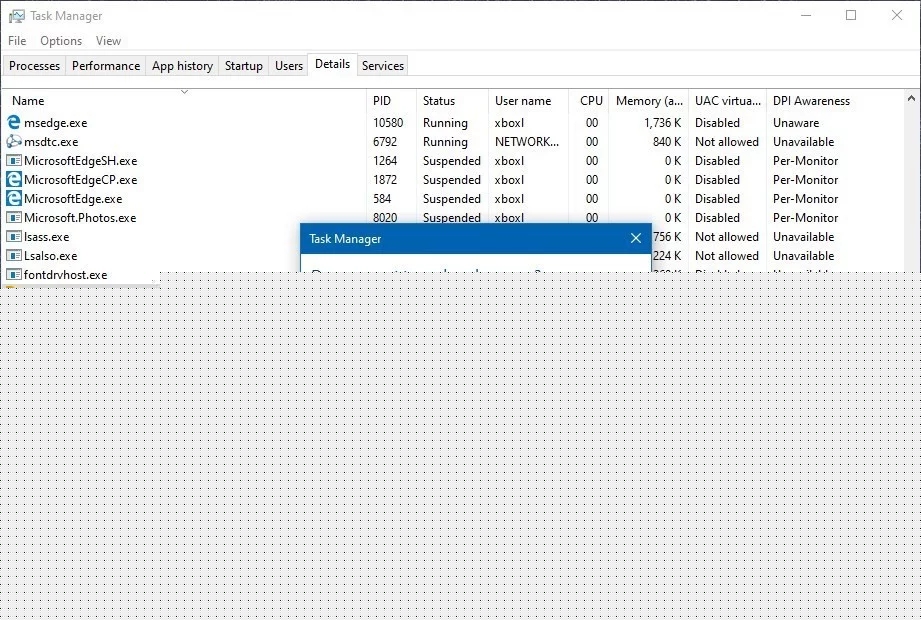The height and width of the screenshot is (620, 921).
Task: Open the Options menu
Action: (x=61, y=41)
